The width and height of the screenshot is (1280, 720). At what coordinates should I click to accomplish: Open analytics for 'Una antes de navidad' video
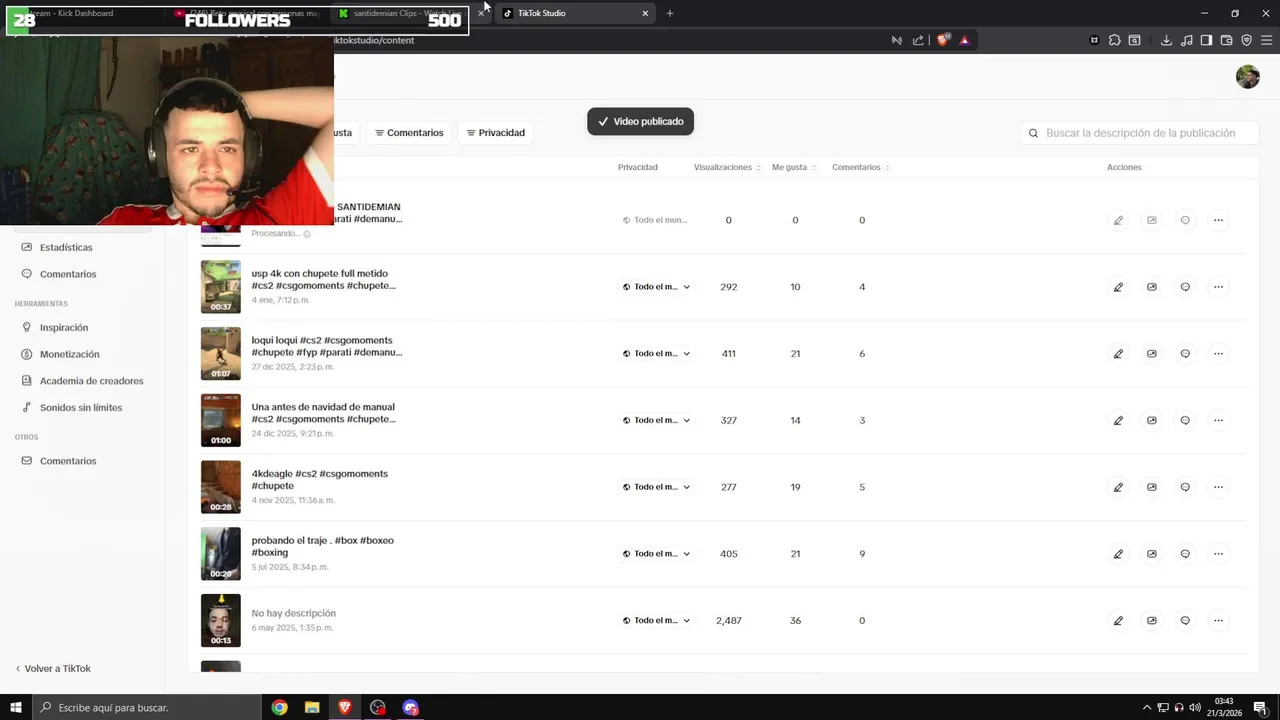point(1152,420)
